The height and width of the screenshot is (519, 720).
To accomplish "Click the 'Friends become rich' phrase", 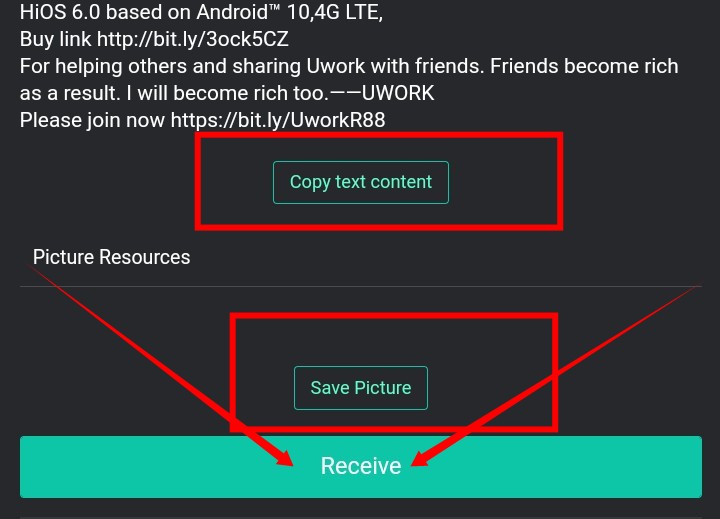I will click(x=584, y=66).
